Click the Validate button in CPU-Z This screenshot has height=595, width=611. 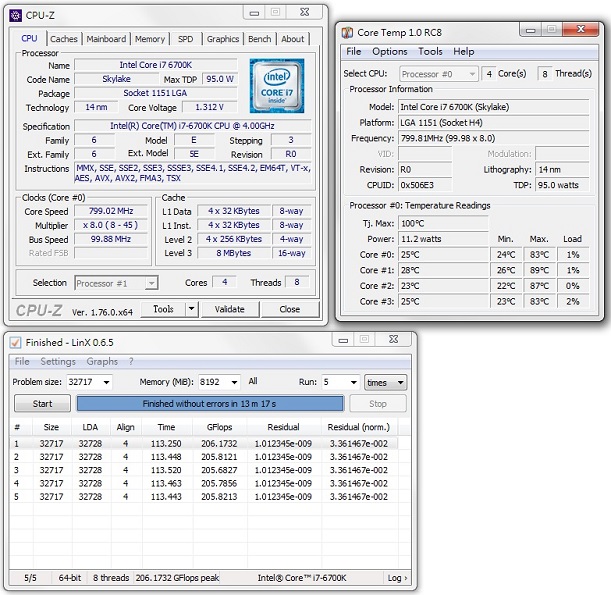tap(230, 309)
